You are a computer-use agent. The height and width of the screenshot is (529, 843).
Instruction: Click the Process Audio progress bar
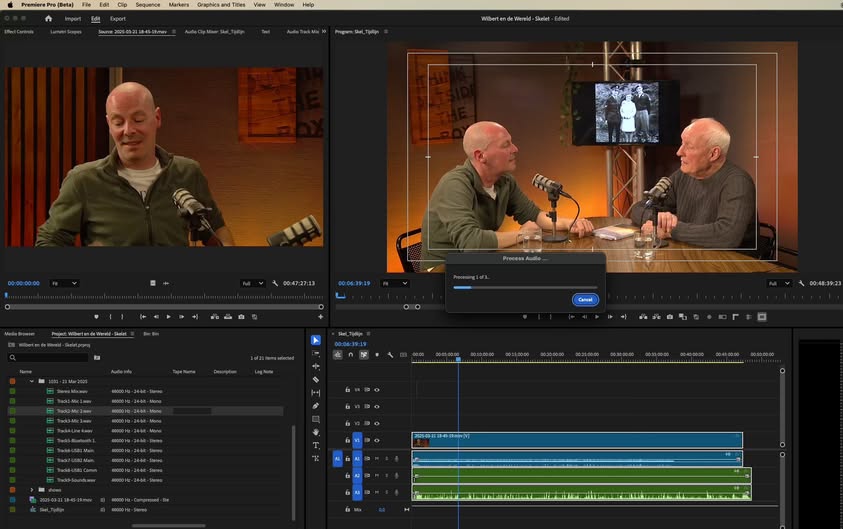[x=525, y=287]
